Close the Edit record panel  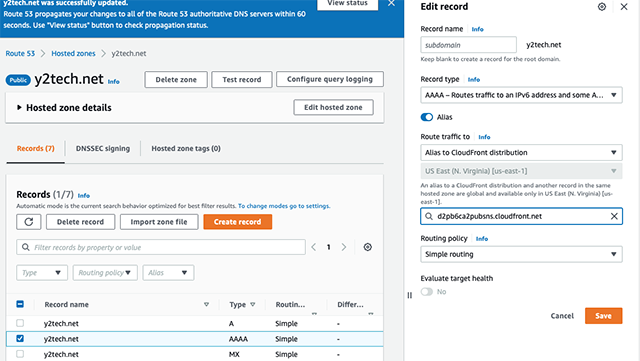point(624,7)
